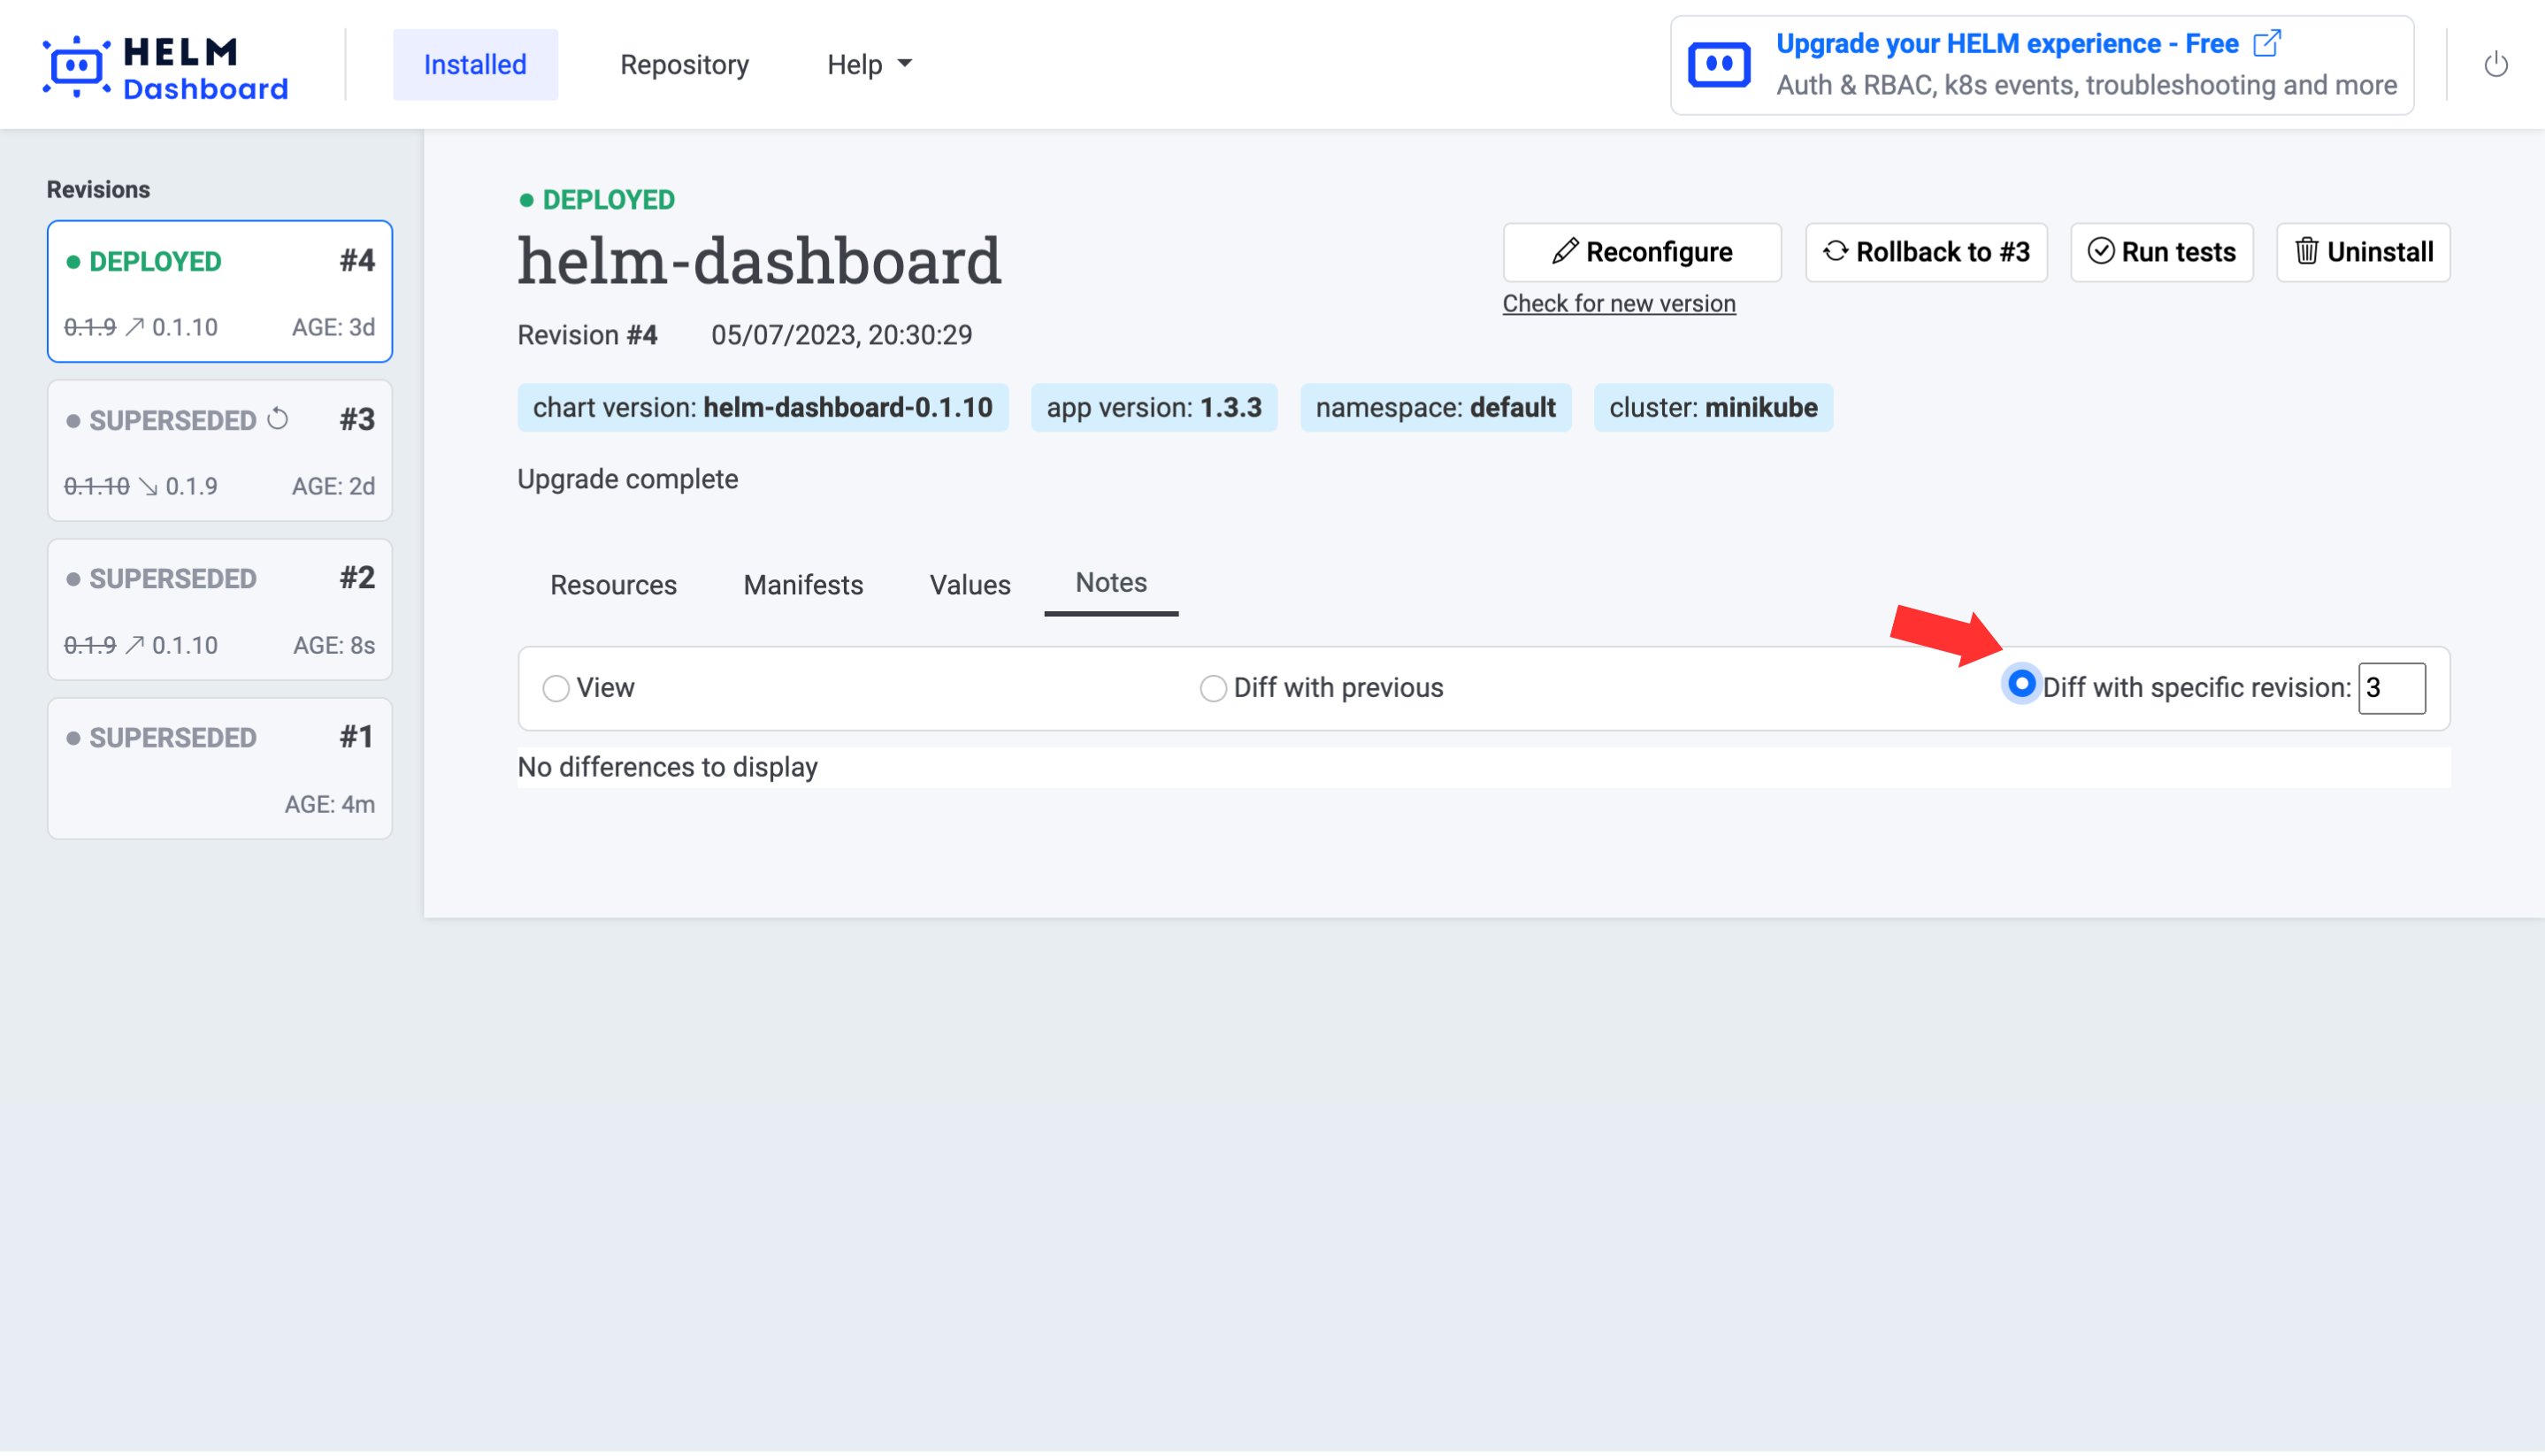Select Diff with specific revision radio
Image resolution: width=2545 pixels, height=1456 pixels.
pos(2020,685)
